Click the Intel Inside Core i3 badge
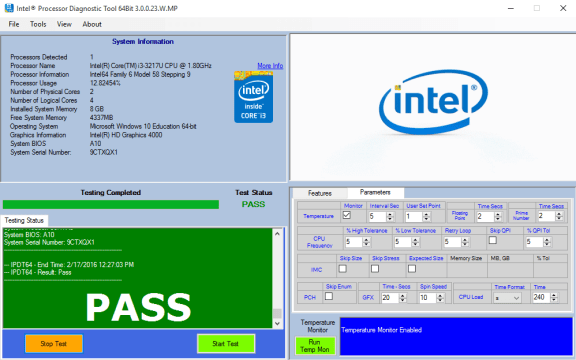 click(253, 97)
